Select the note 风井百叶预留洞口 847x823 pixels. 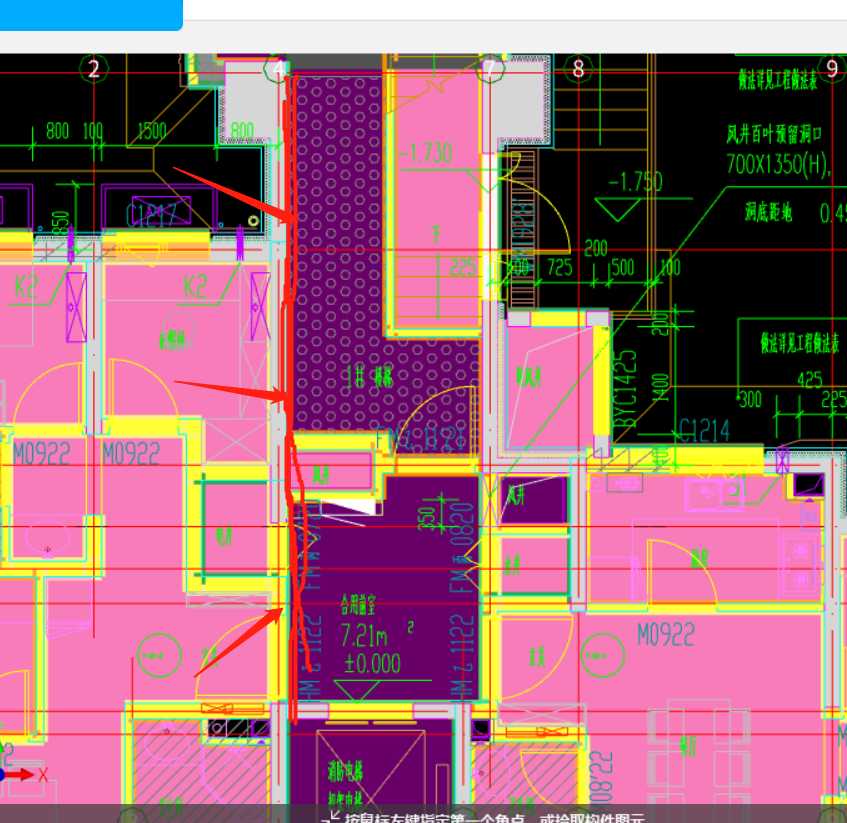(x=774, y=134)
